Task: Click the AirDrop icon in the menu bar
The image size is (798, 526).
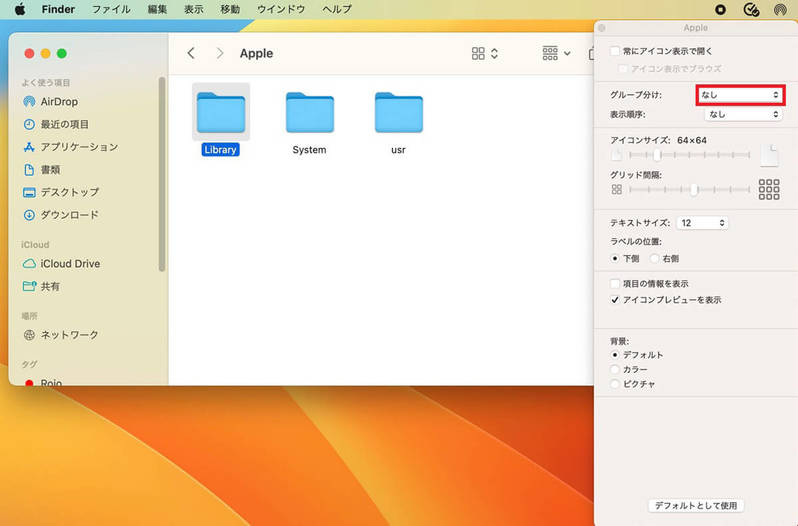Action: (780, 9)
